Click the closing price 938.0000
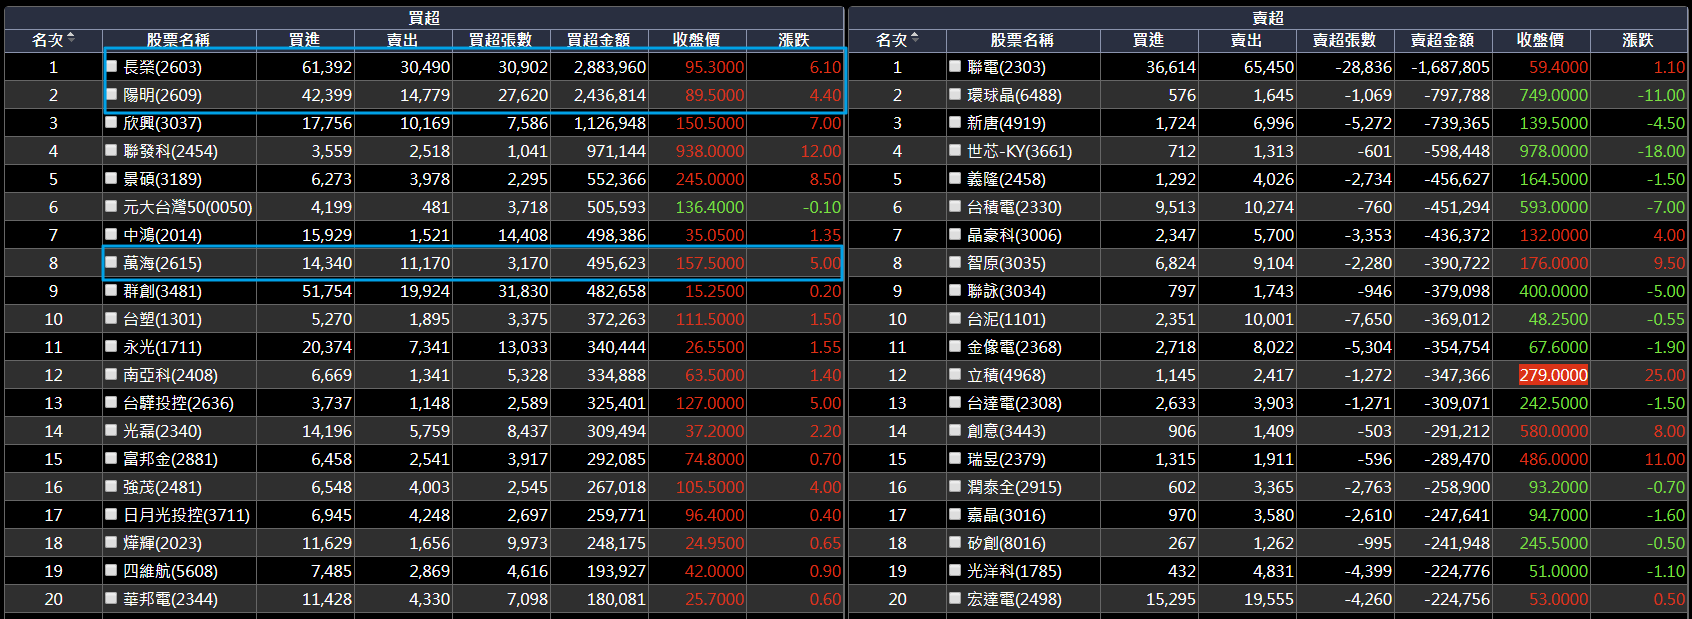Image resolution: width=1692 pixels, height=619 pixels. 710,151
